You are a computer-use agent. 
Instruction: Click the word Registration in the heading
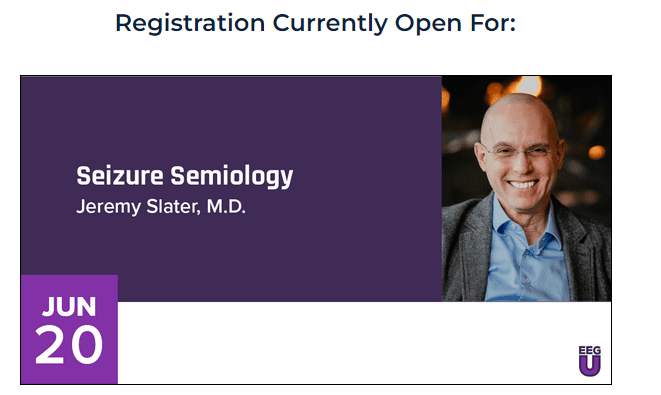coord(190,24)
